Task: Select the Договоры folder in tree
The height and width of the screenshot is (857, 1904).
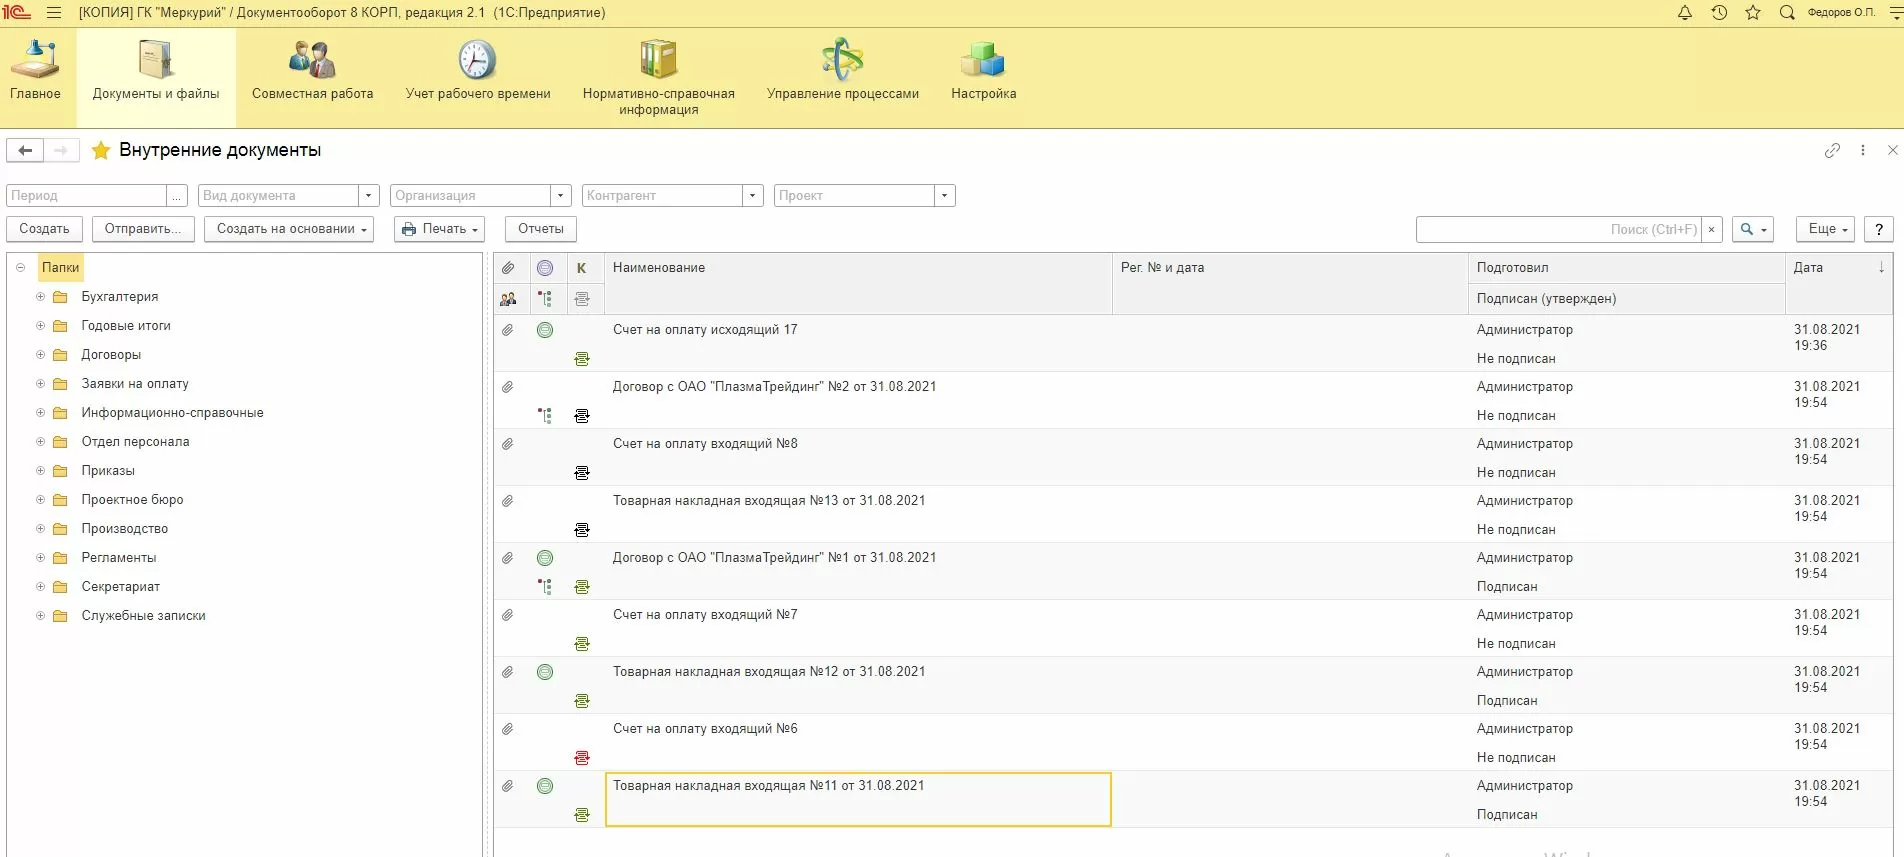Action: pyautogui.click(x=111, y=355)
